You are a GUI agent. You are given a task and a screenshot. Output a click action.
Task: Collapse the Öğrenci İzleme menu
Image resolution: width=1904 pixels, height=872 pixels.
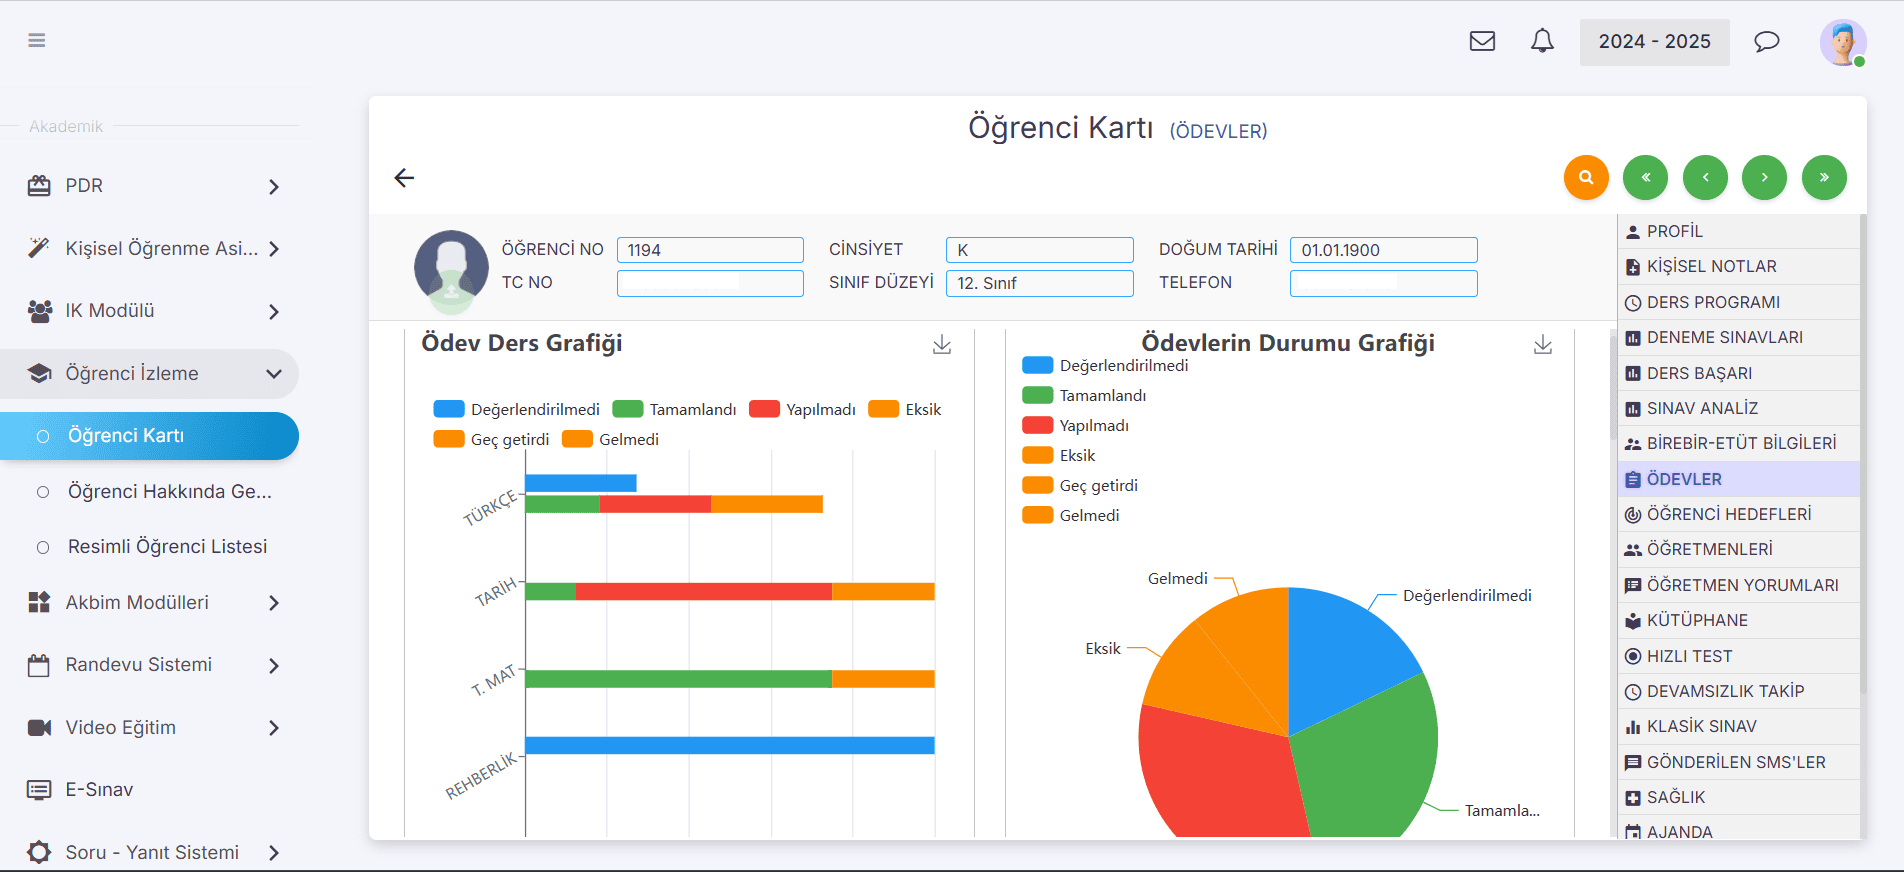(150, 374)
